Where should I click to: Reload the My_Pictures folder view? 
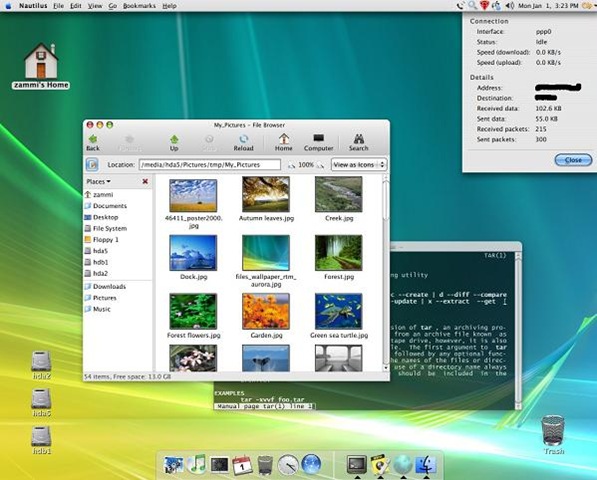click(243, 143)
